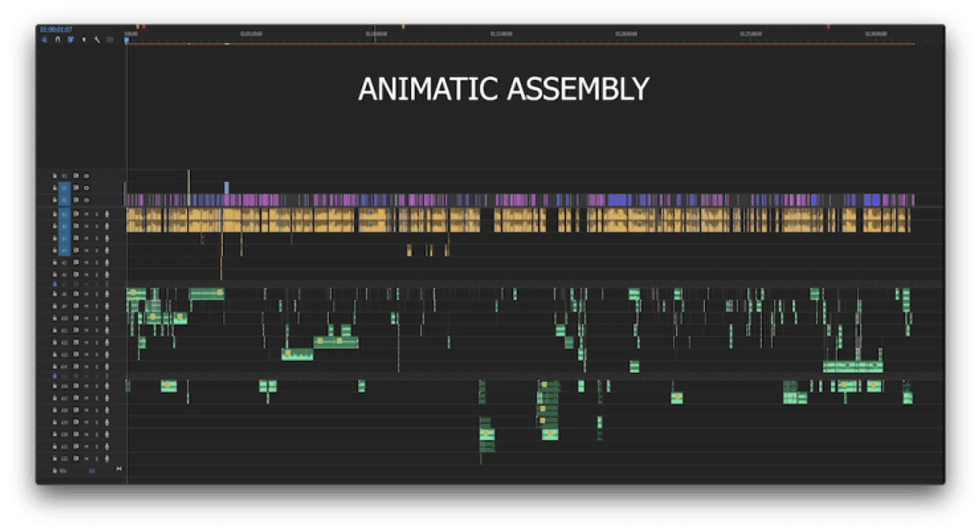Lock audio track A13

[54, 355]
